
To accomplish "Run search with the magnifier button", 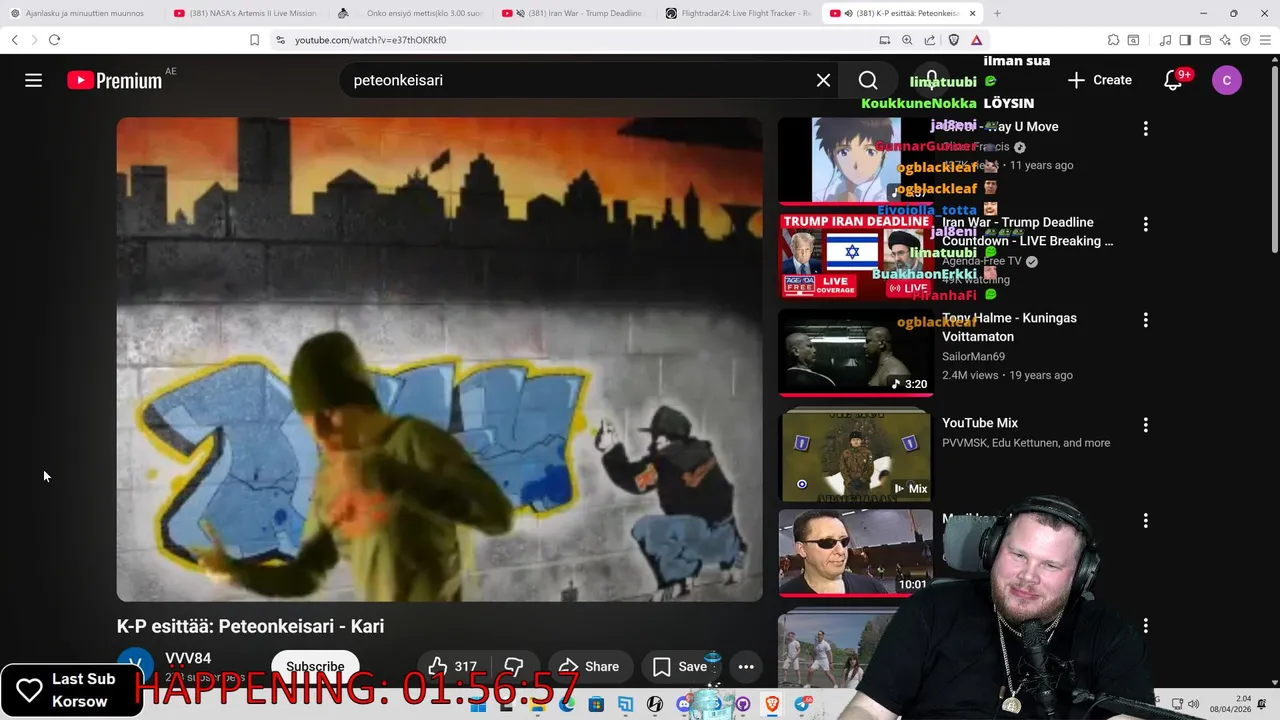I will click(868, 80).
